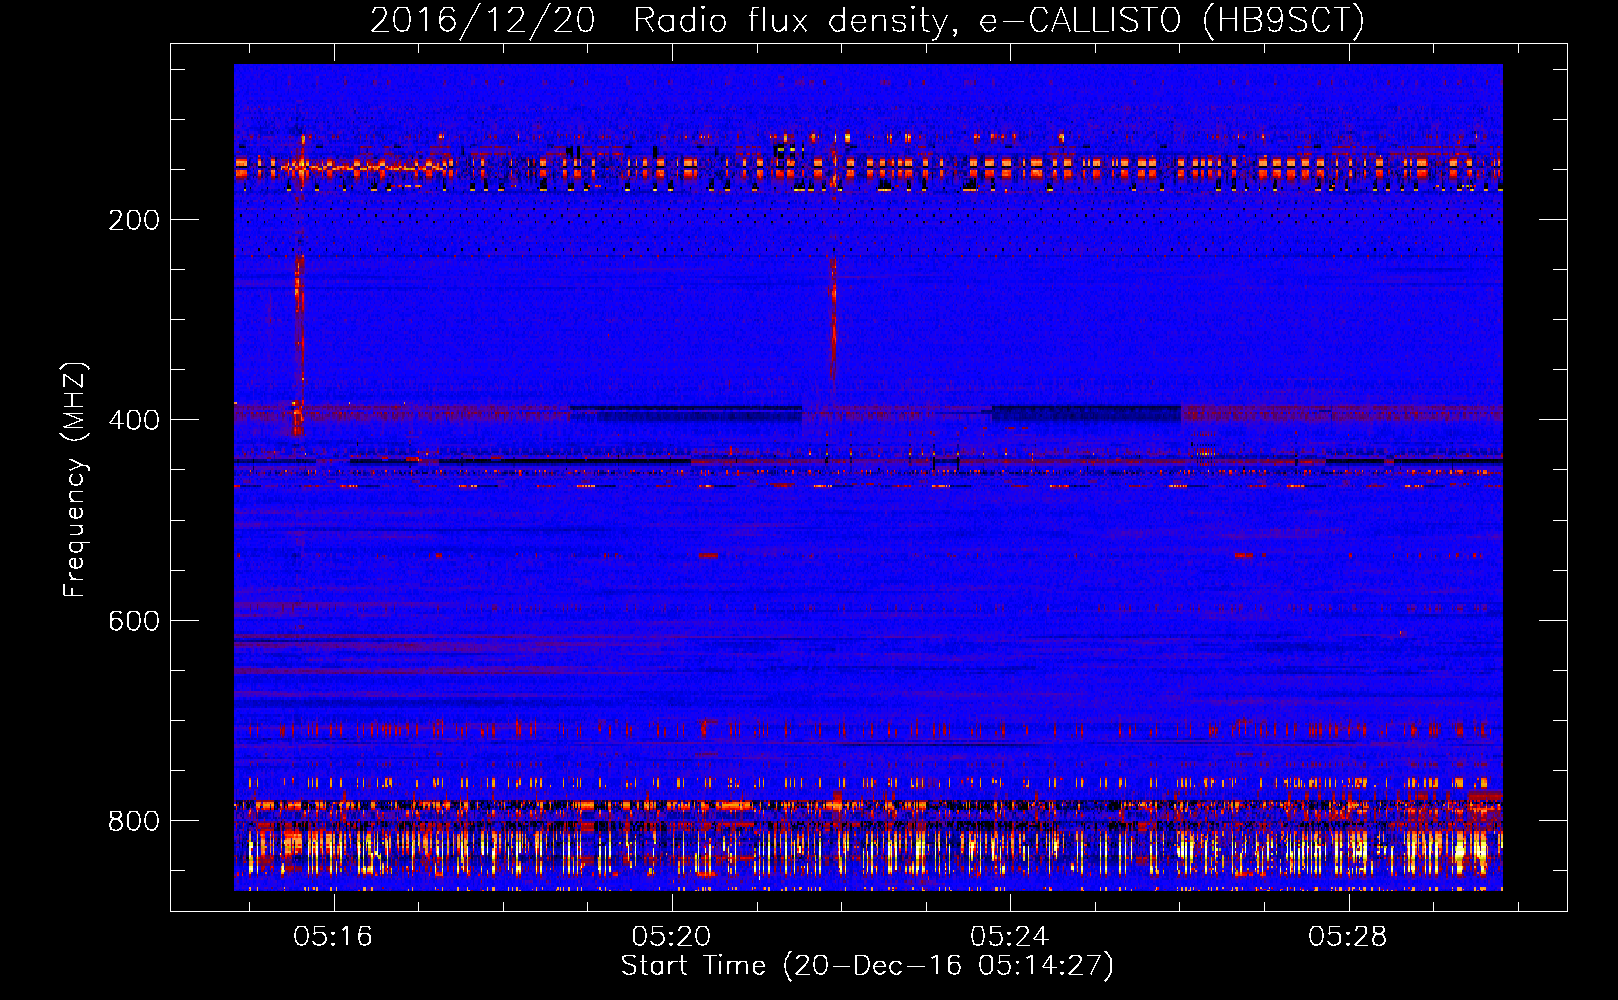Click the 05:28 time tick label
This screenshot has height=1000, width=1618.
coord(1348,936)
